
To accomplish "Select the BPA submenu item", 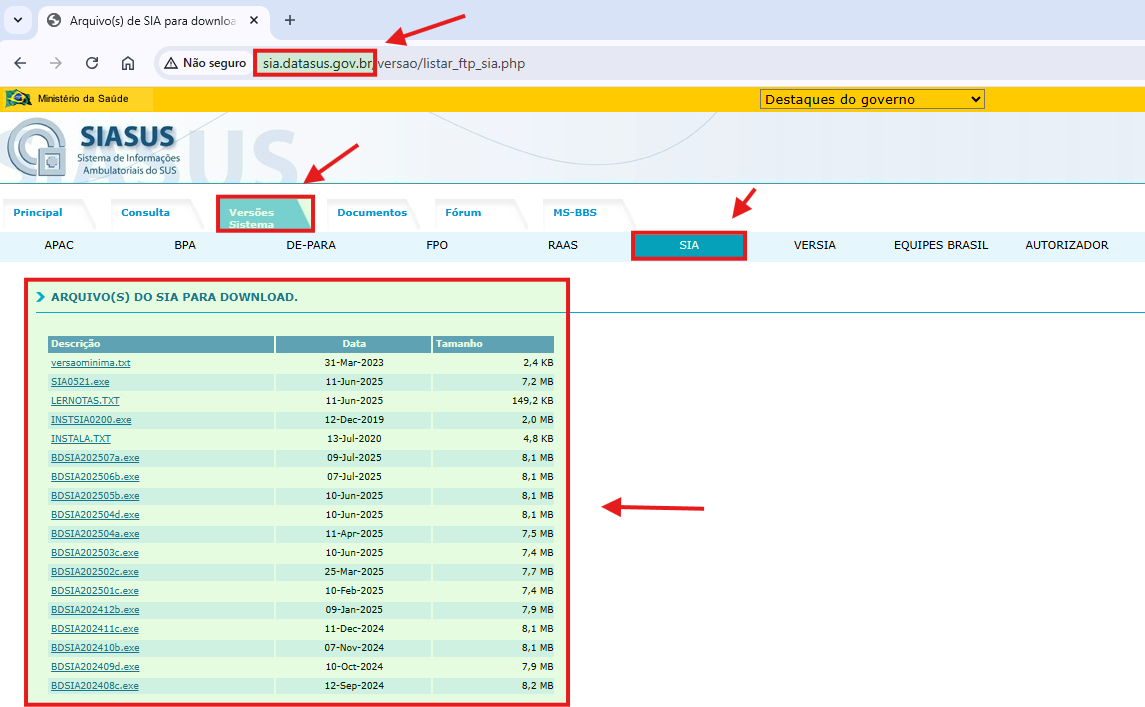I will (185, 245).
